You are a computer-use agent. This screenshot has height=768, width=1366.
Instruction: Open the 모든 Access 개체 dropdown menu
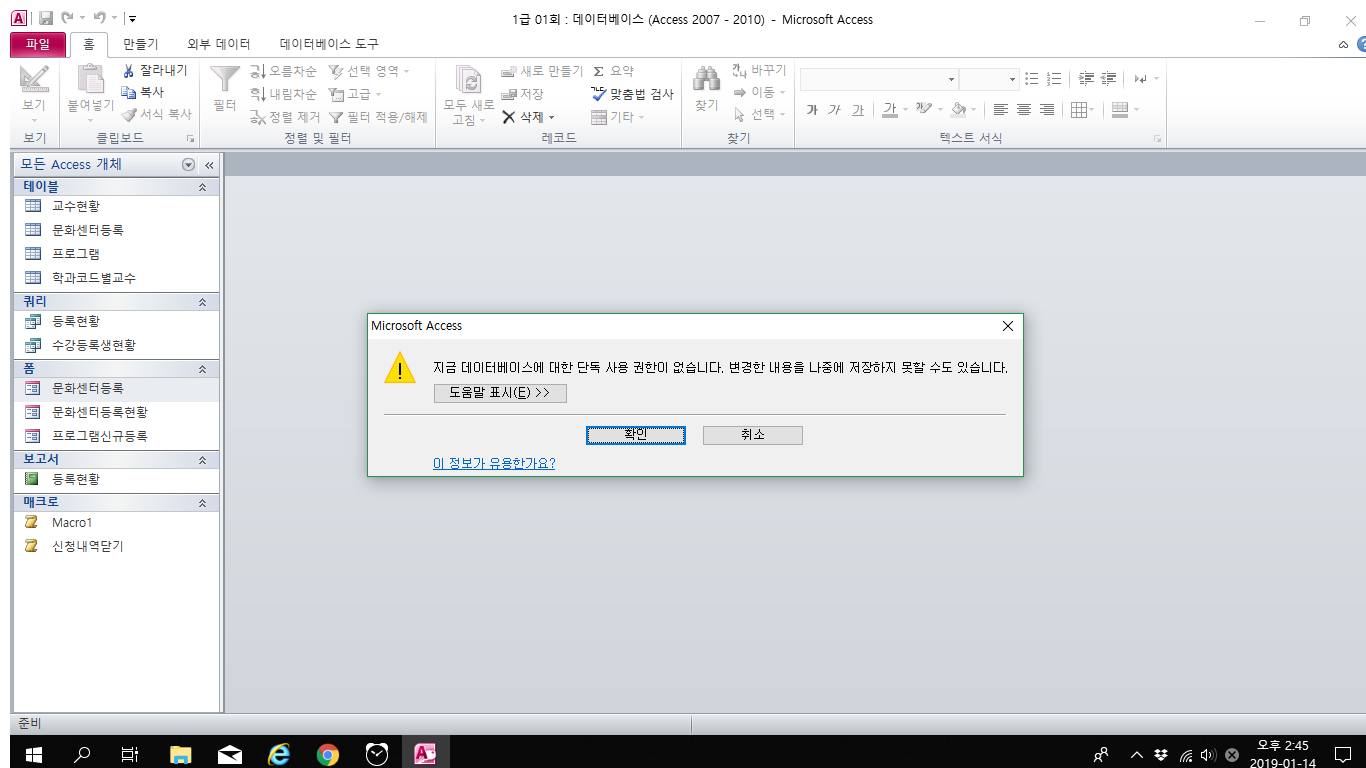click(x=189, y=165)
